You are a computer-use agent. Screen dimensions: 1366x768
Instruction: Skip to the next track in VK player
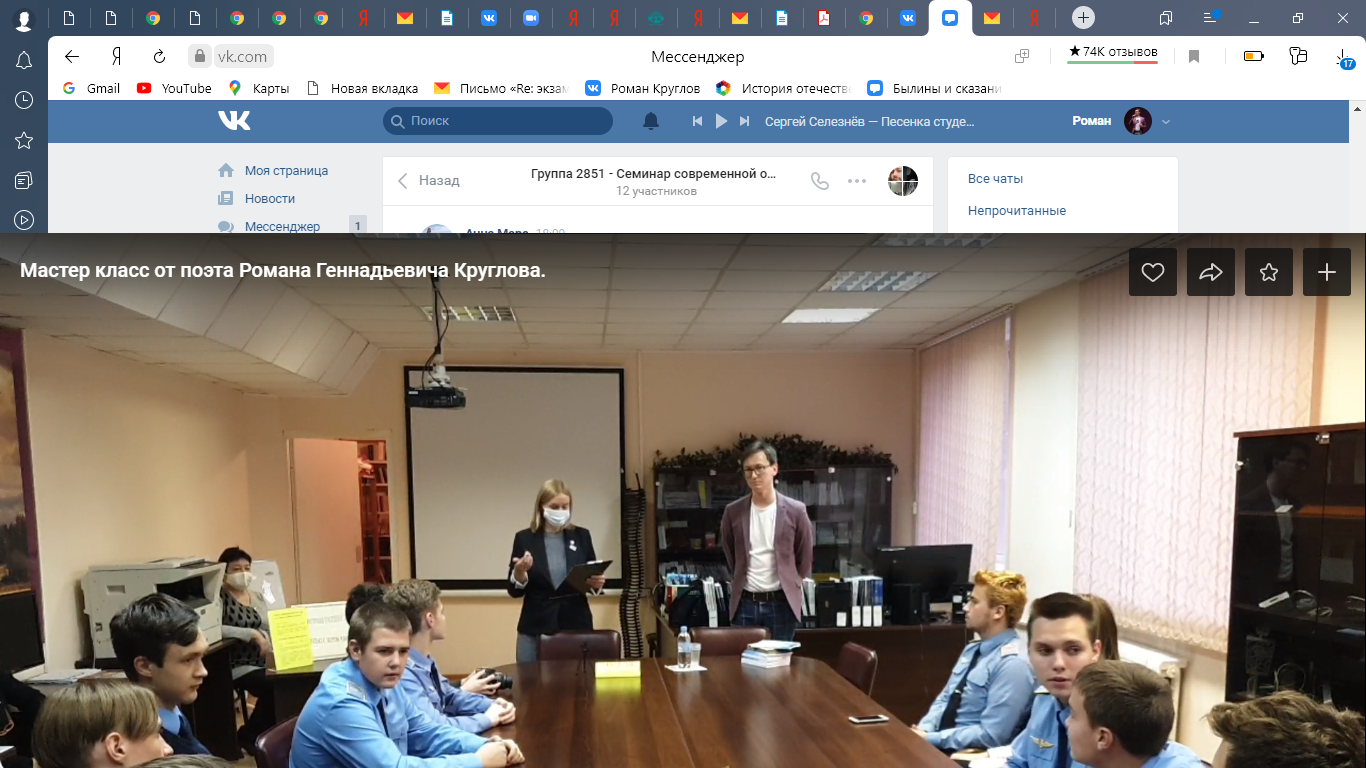(744, 121)
